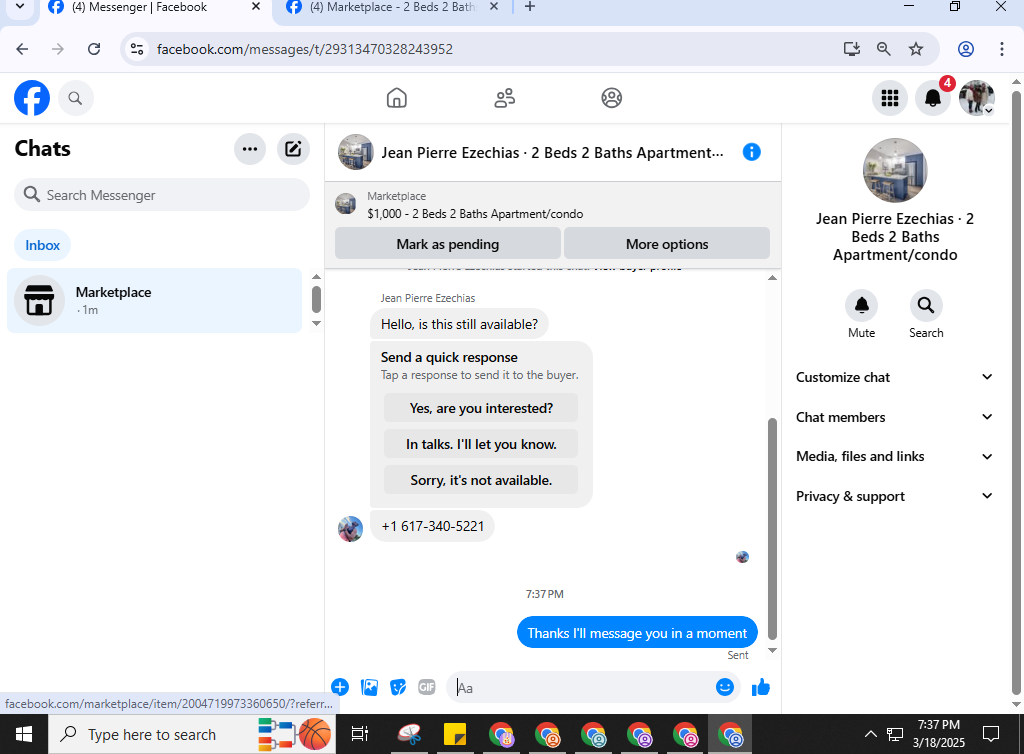Click Mark as pending button
1024x754 pixels.
click(447, 244)
